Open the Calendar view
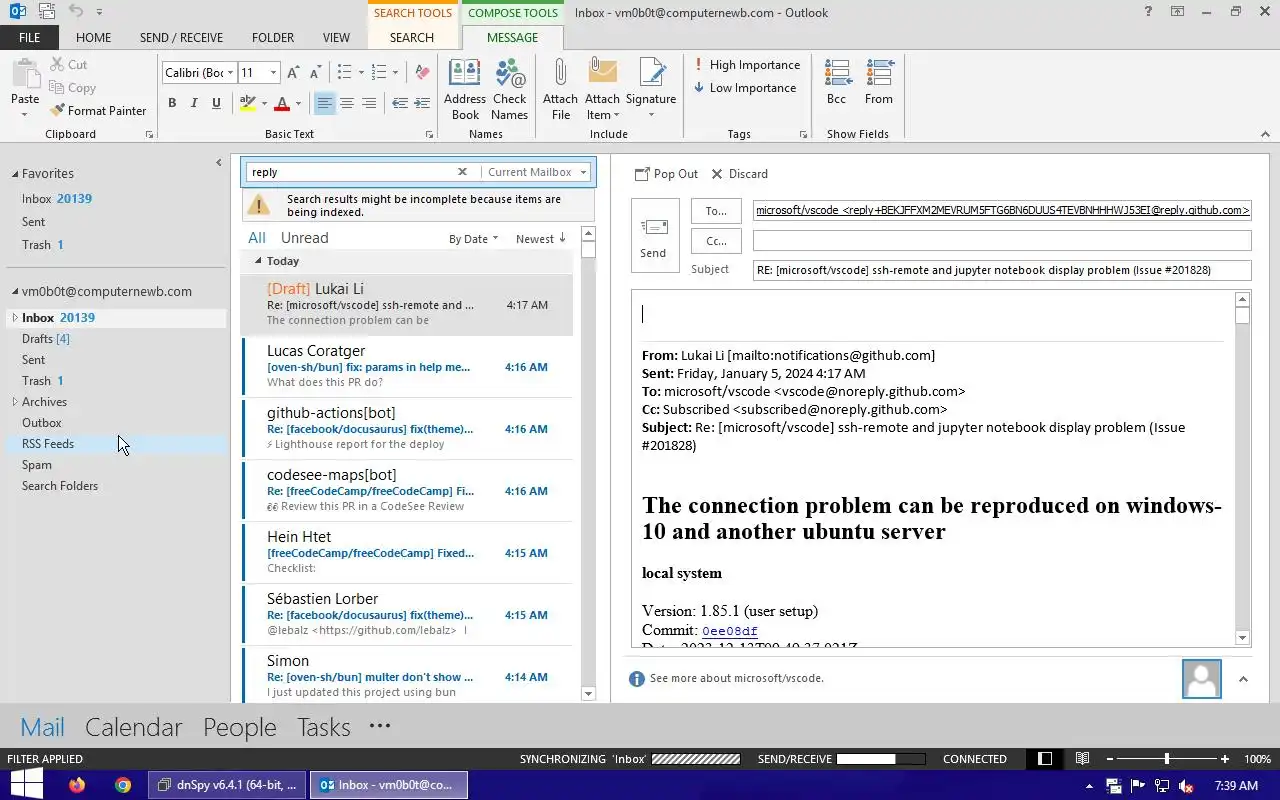The width and height of the screenshot is (1280, 800). (x=134, y=727)
